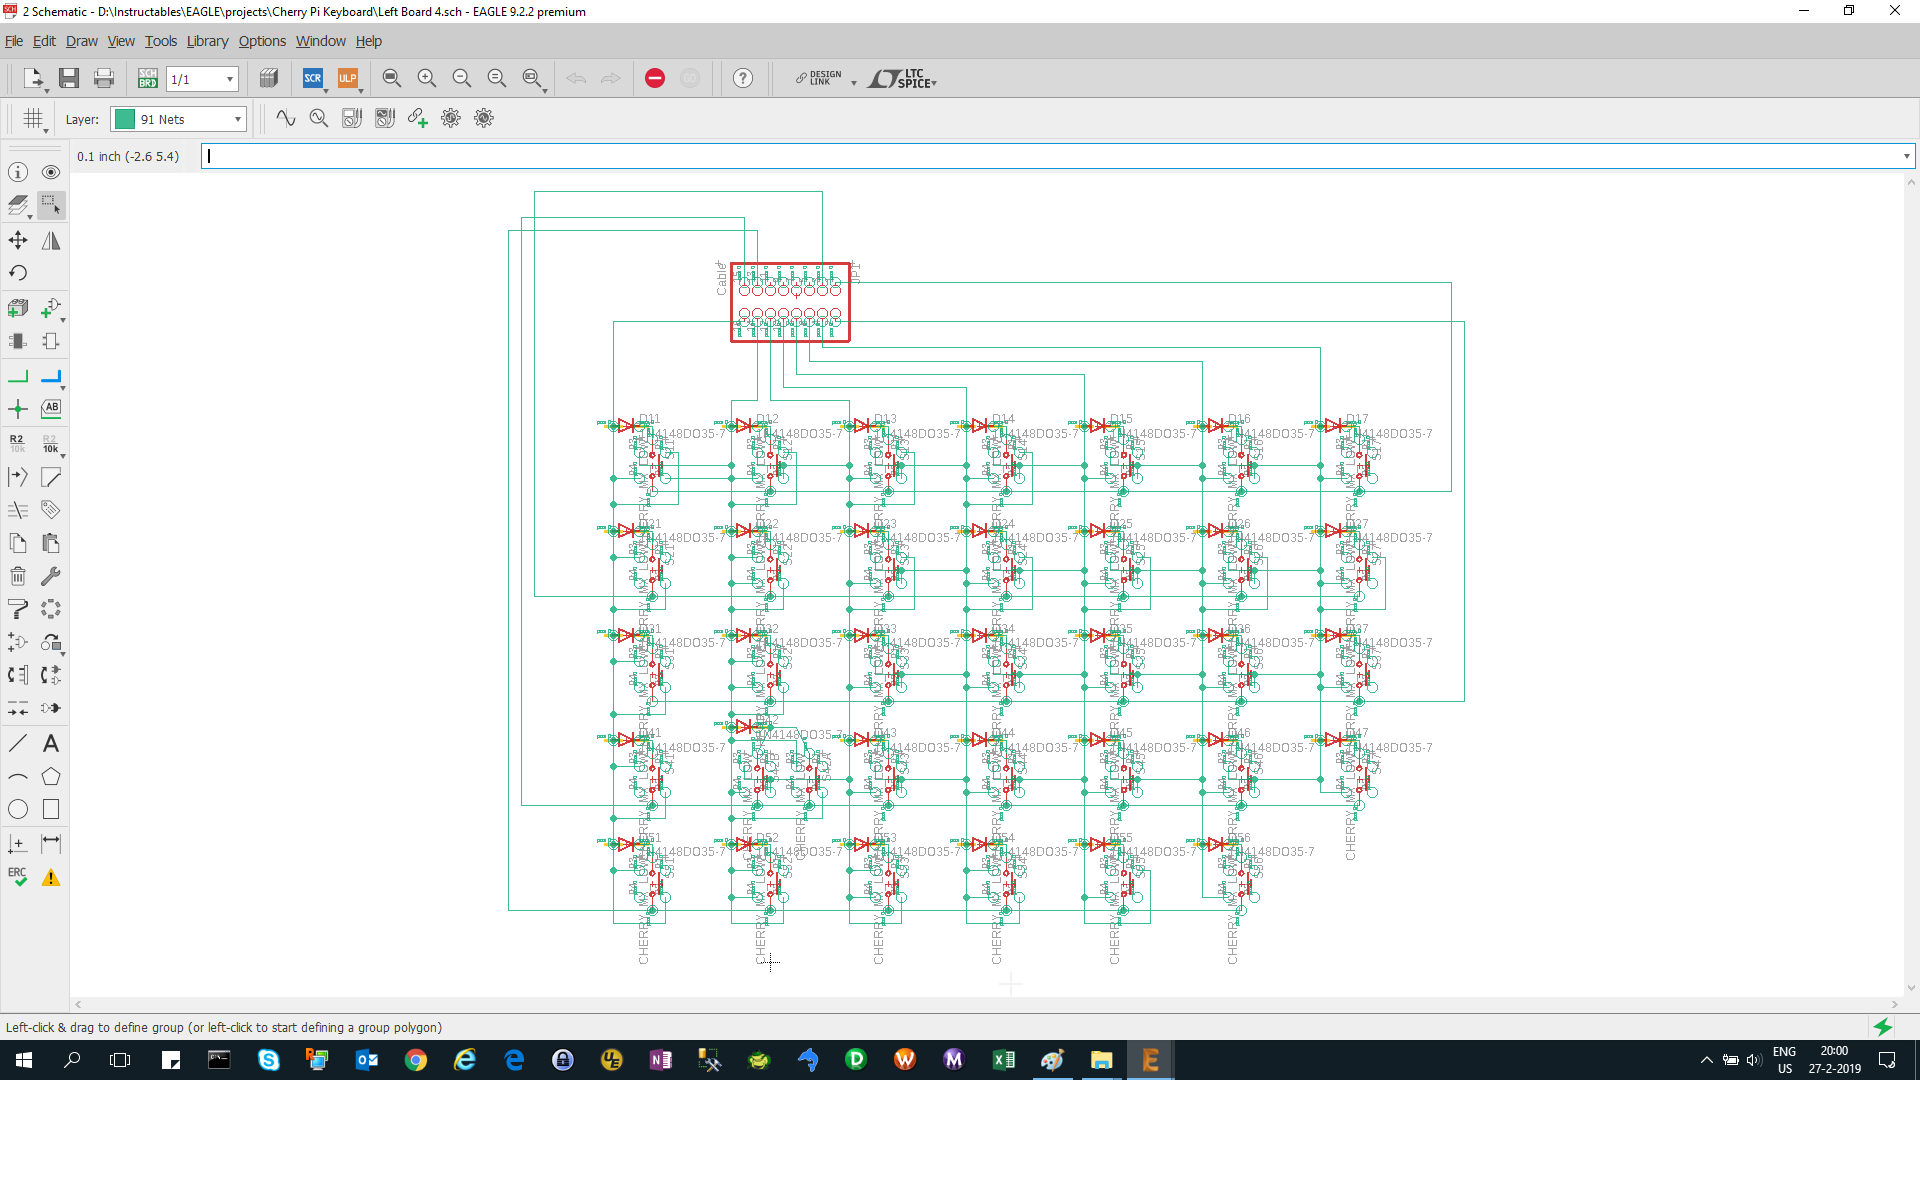
Task: Click the DESIGN LINK button
Action: (x=820, y=78)
